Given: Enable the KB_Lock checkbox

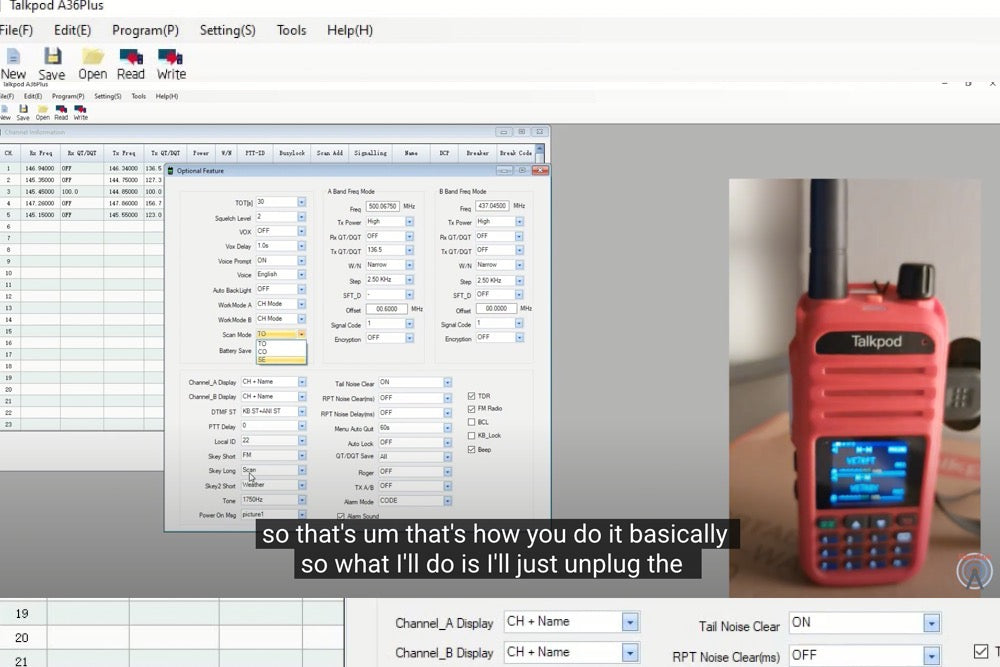Looking at the screenshot, I should click(472, 436).
